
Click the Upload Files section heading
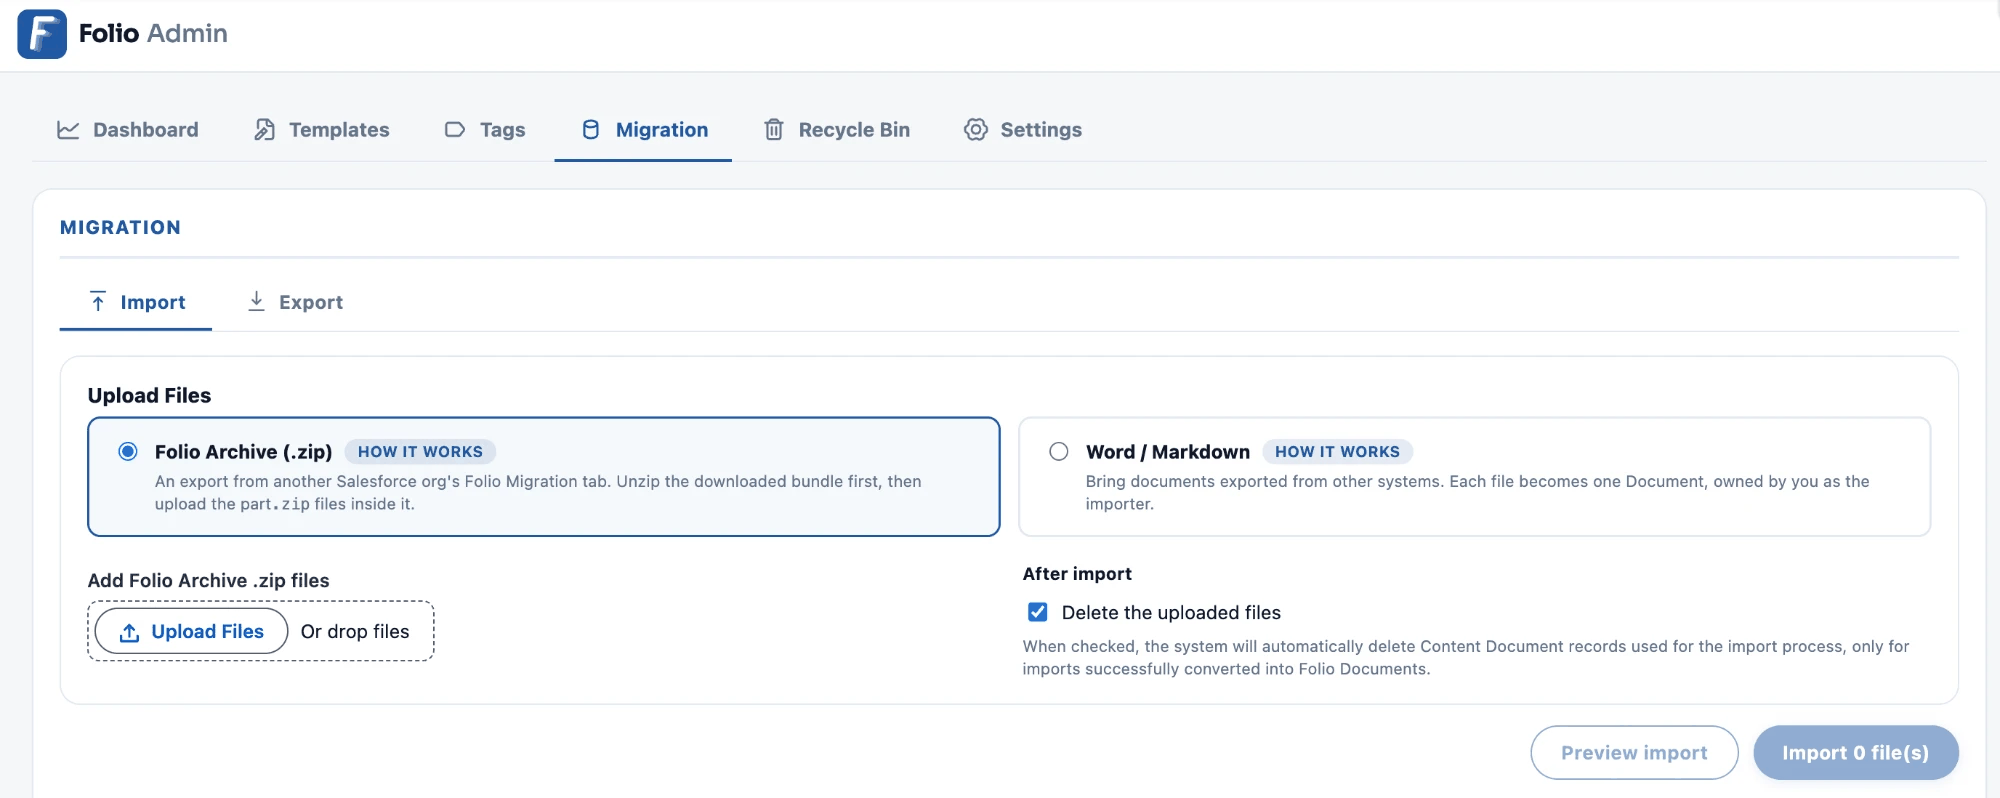pyautogui.click(x=149, y=395)
